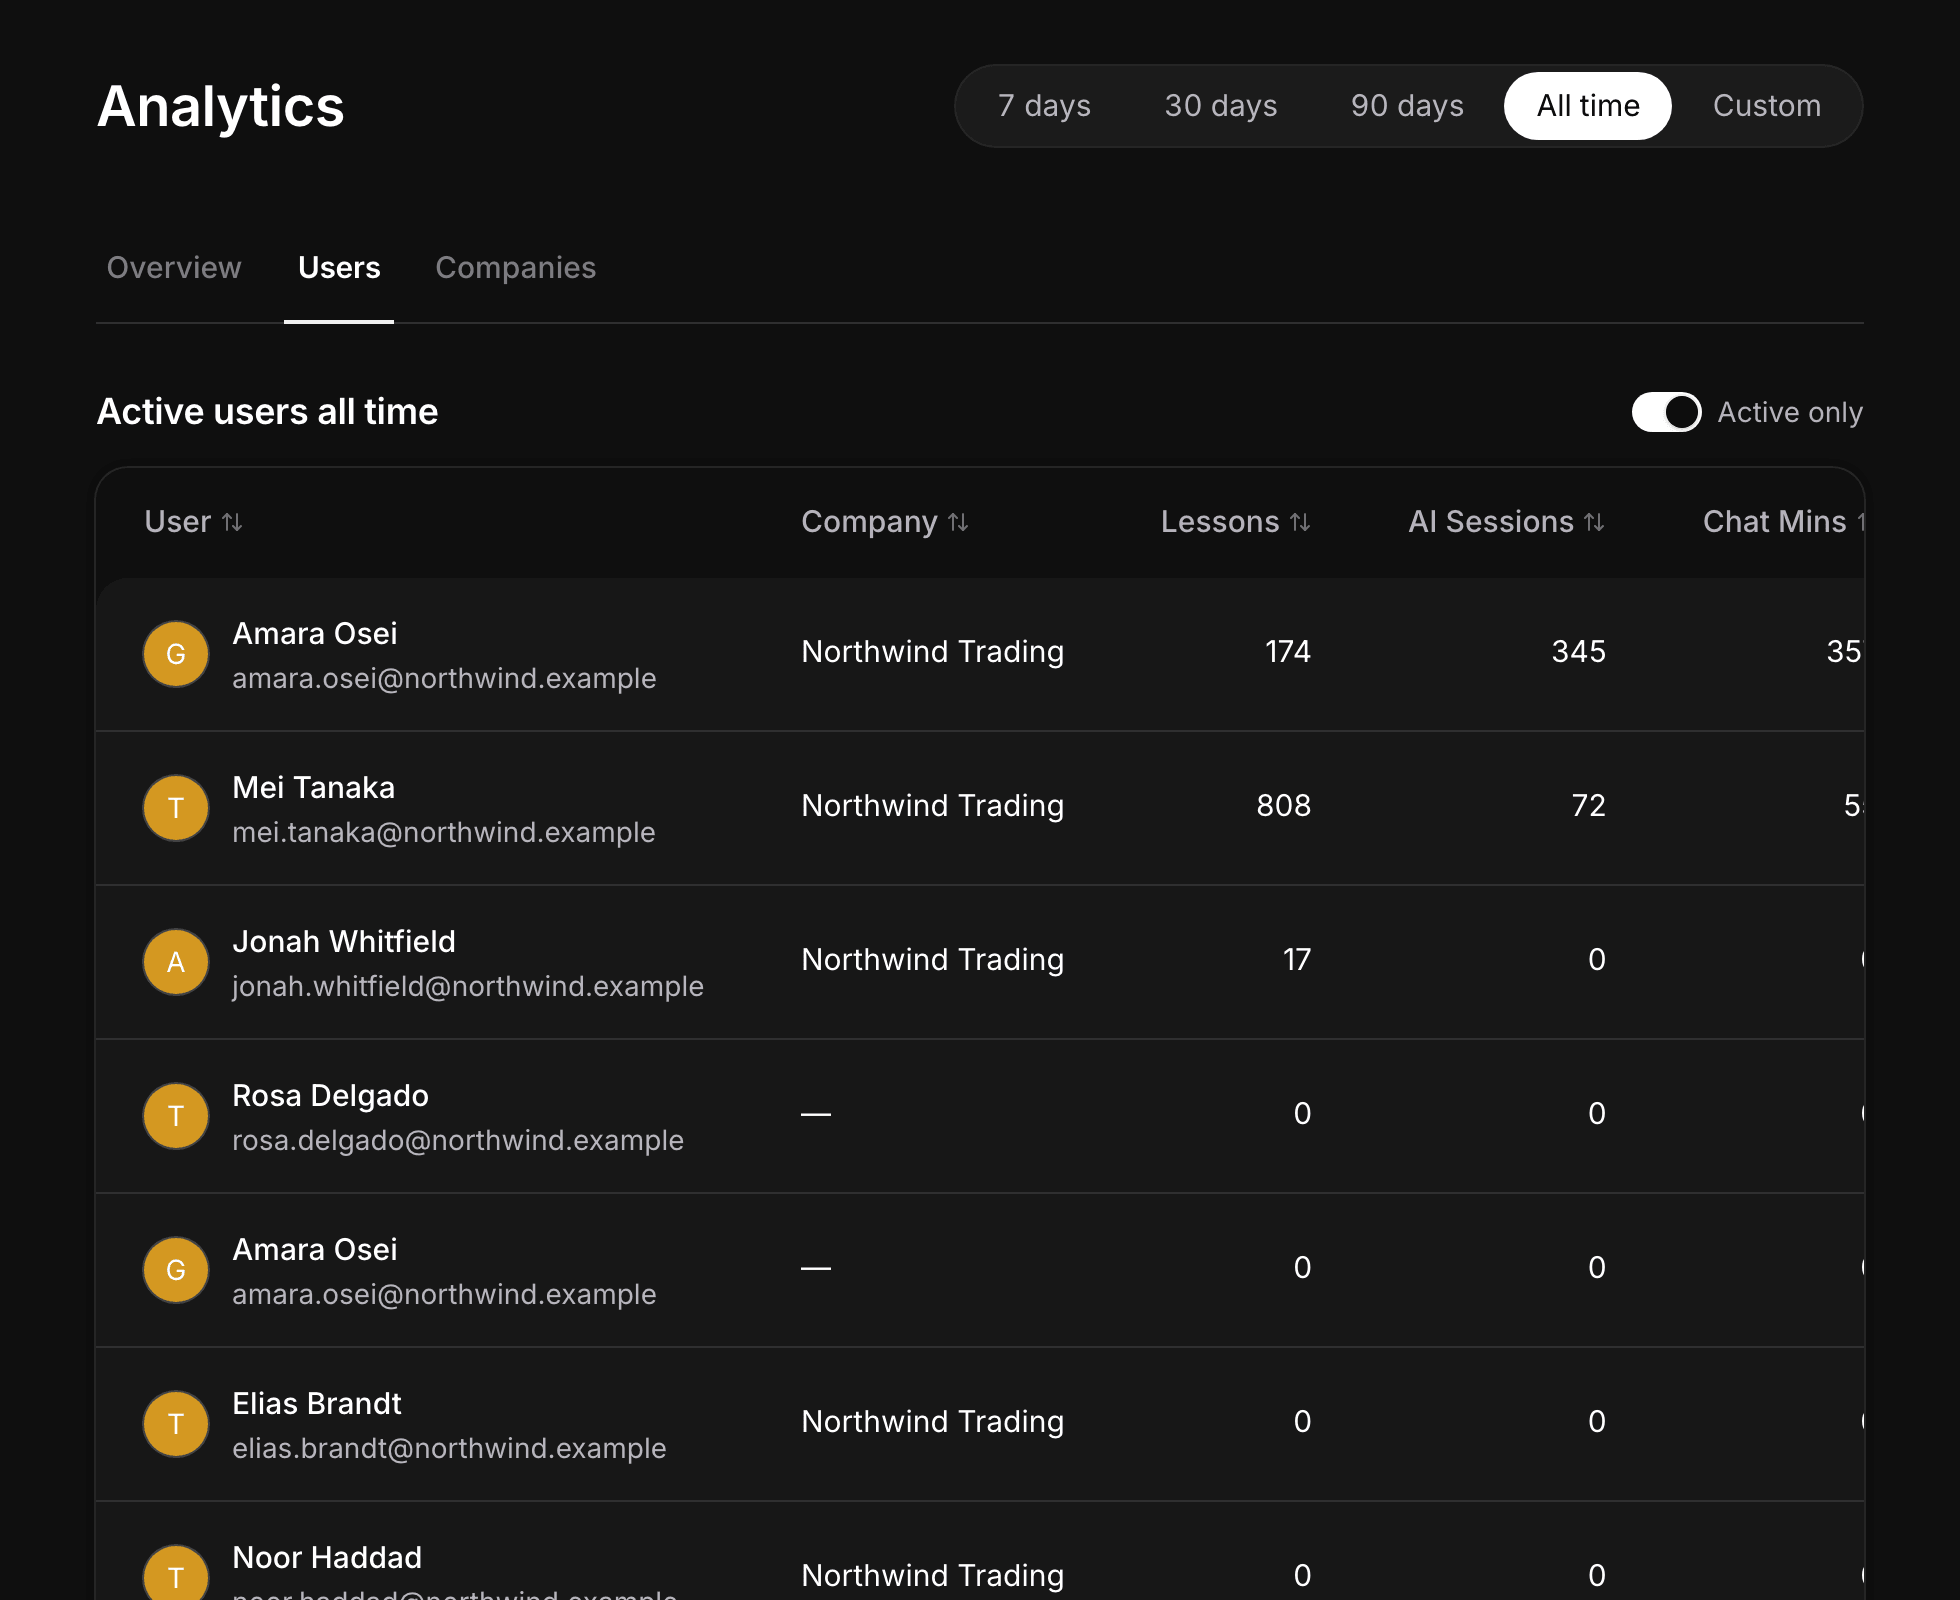
Task: Sort table by the User column
Action: 193,522
